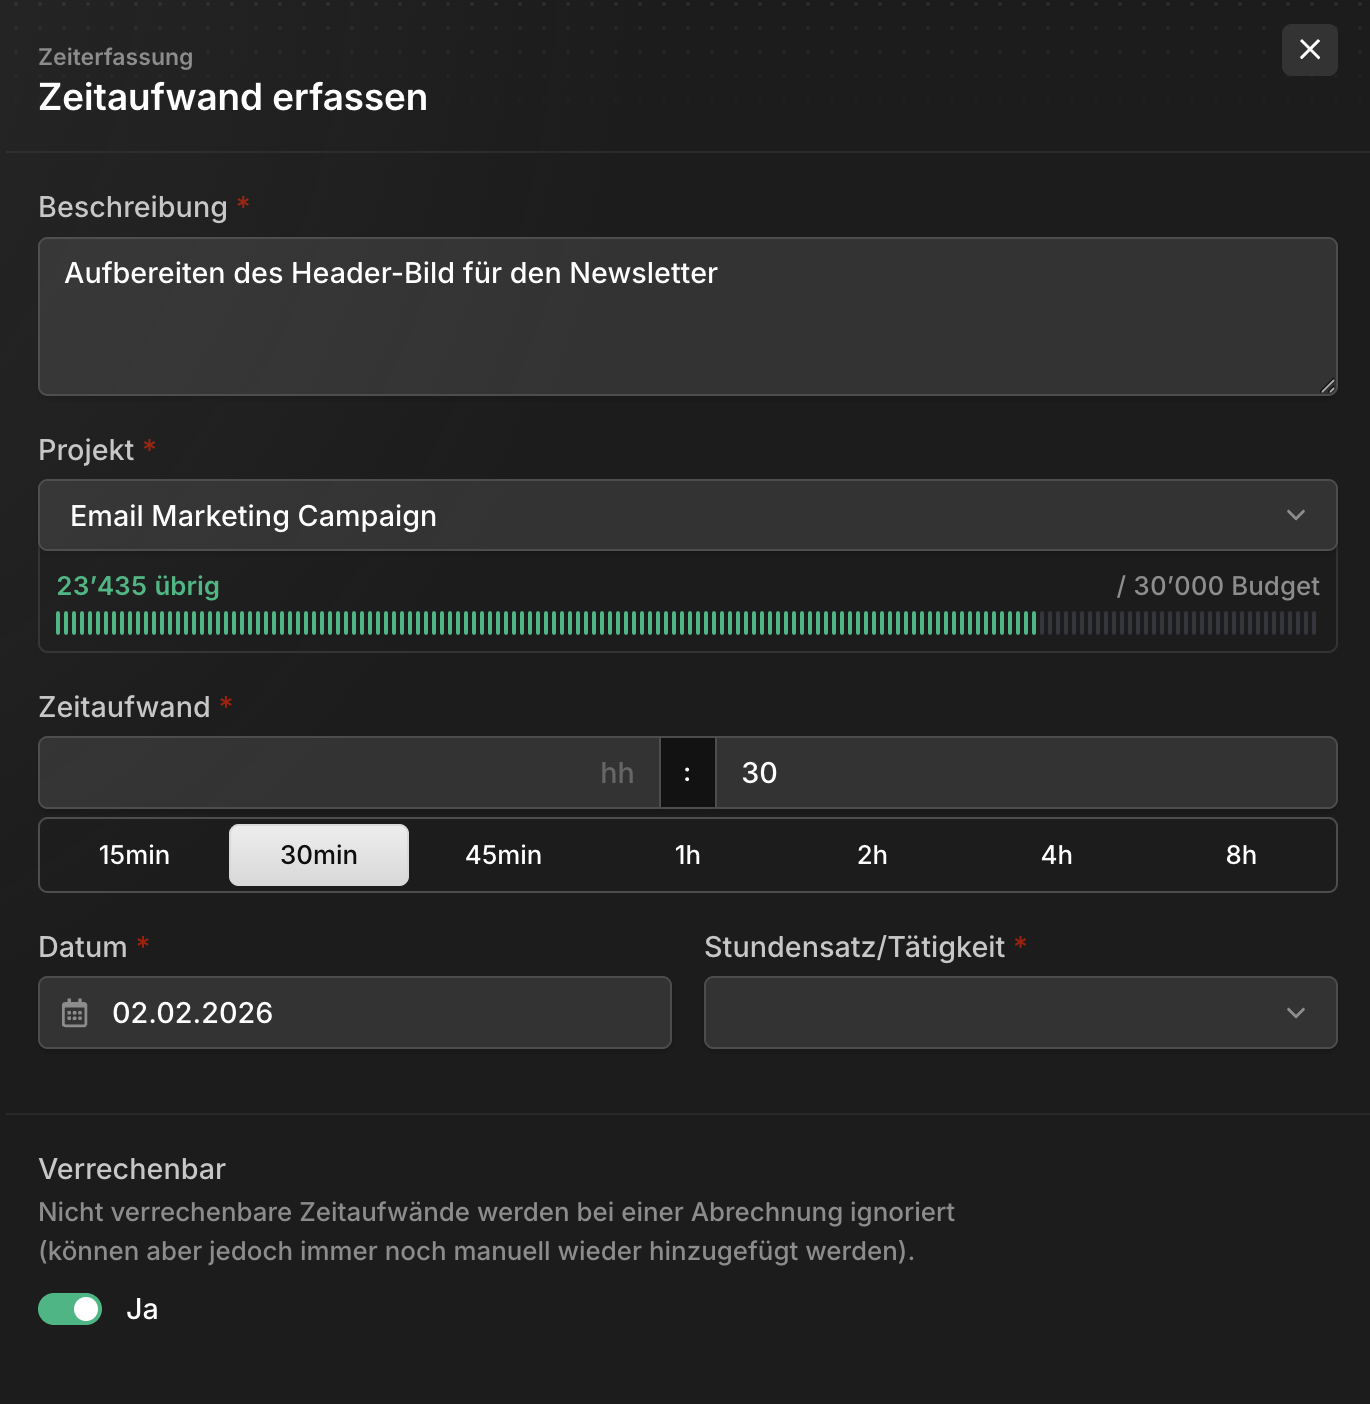Screen dimensions: 1370x1404
Task: Click the calendar icon in Datum field
Action: click(75, 1013)
